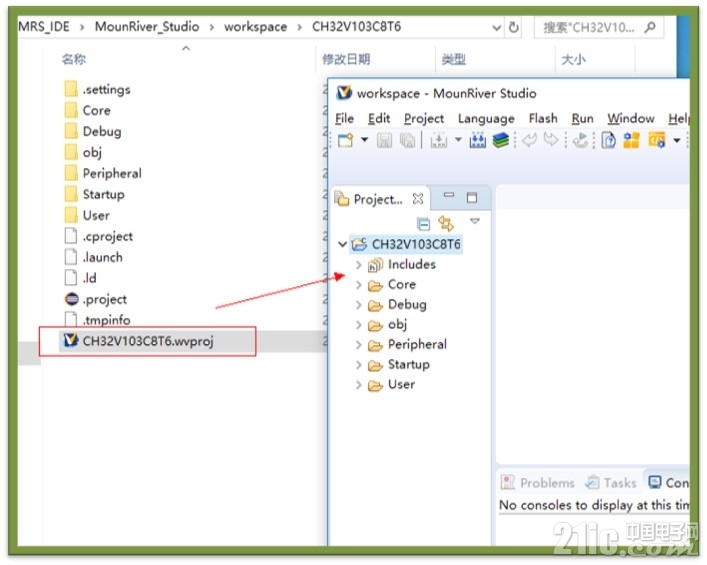Expand the Debug folder in project tree
Screen dimensions: 707x565
click(358, 305)
